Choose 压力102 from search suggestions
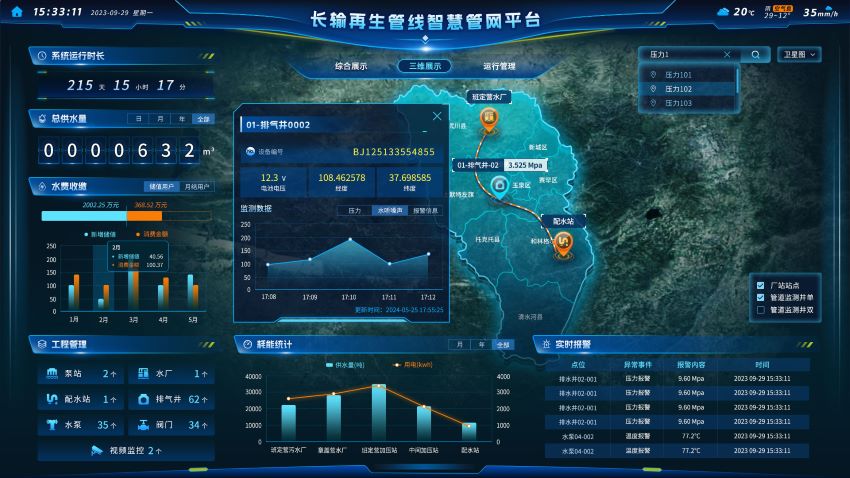 [687, 89]
